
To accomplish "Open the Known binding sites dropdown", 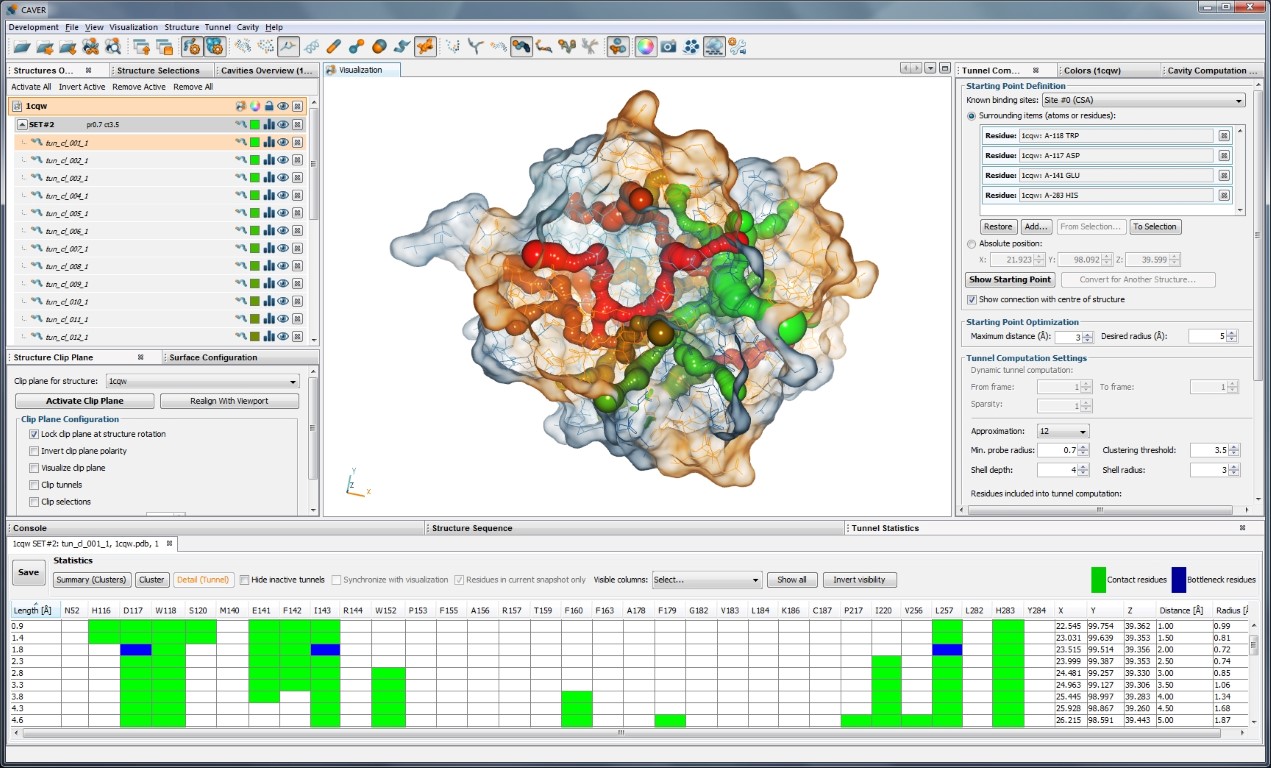I will click(1142, 100).
